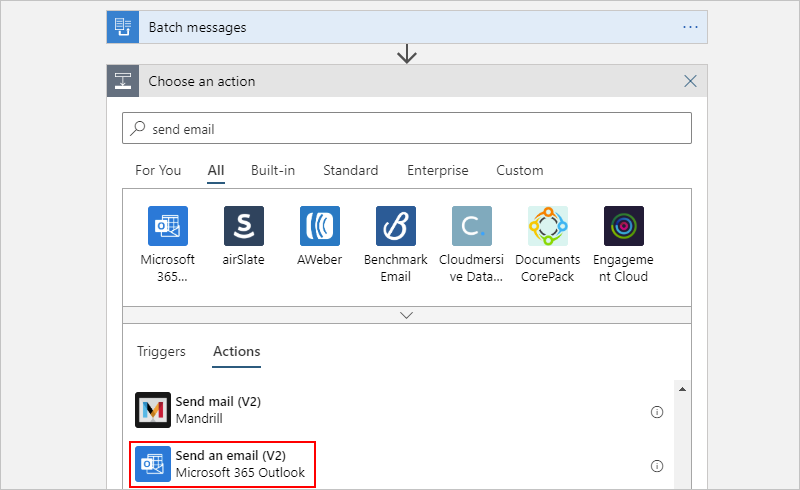Image resolution: width=800 pixels, height=490 pixels.
Task: Show info for Send an email (V2)
Action: (x=657, y=466)
